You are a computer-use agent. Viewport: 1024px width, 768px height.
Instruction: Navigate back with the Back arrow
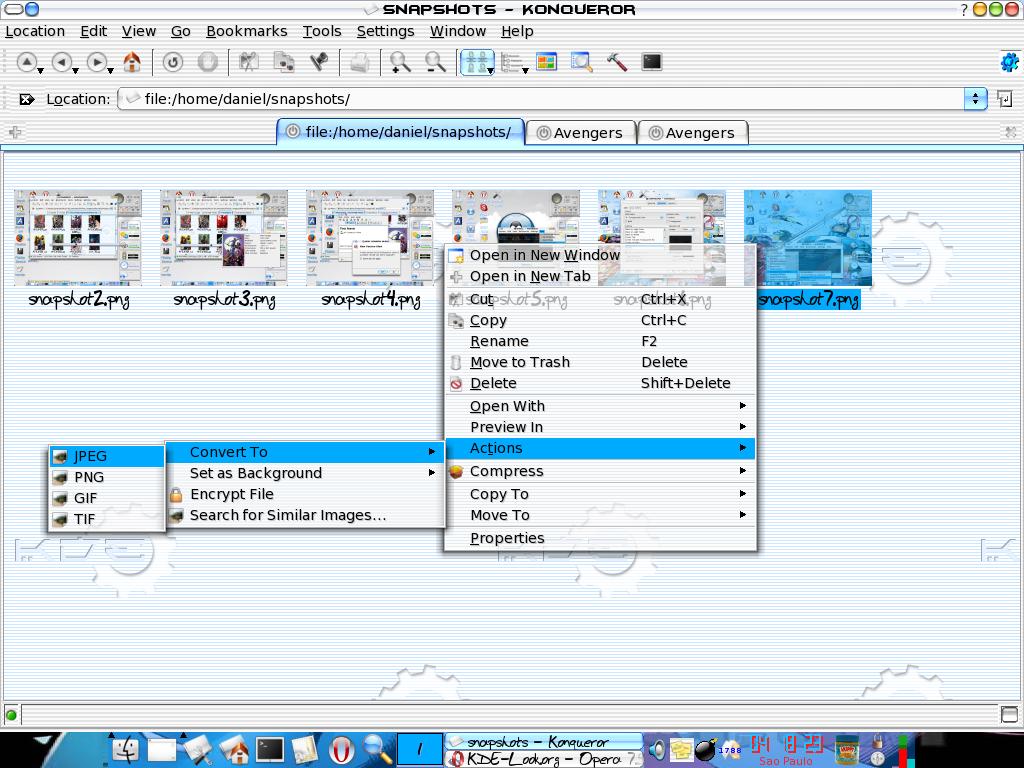[x=61, y=62]
